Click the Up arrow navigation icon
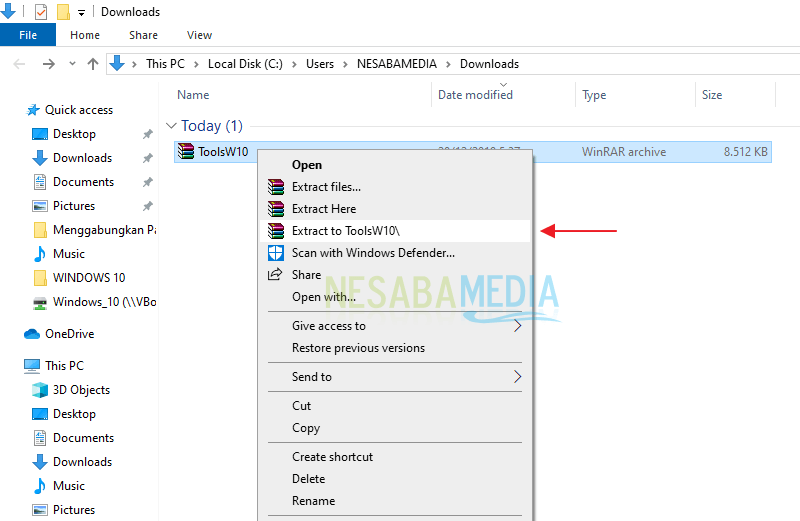Viewport: 800px width, 521px height. (93, 64)
